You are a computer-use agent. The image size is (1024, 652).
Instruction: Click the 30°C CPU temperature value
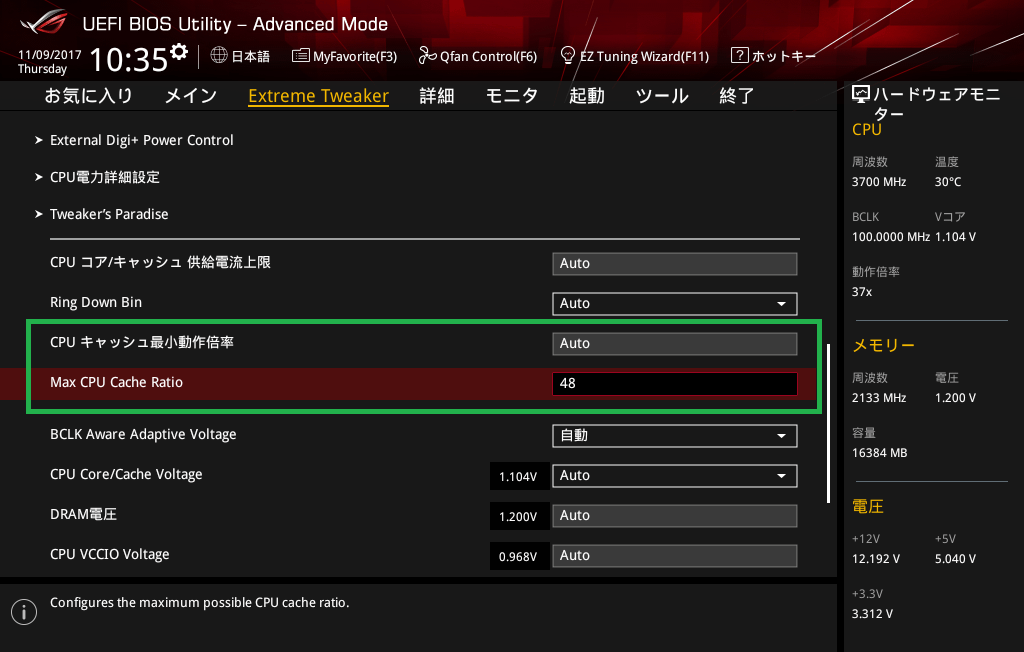pyautogui.click(x=948, y=182)
